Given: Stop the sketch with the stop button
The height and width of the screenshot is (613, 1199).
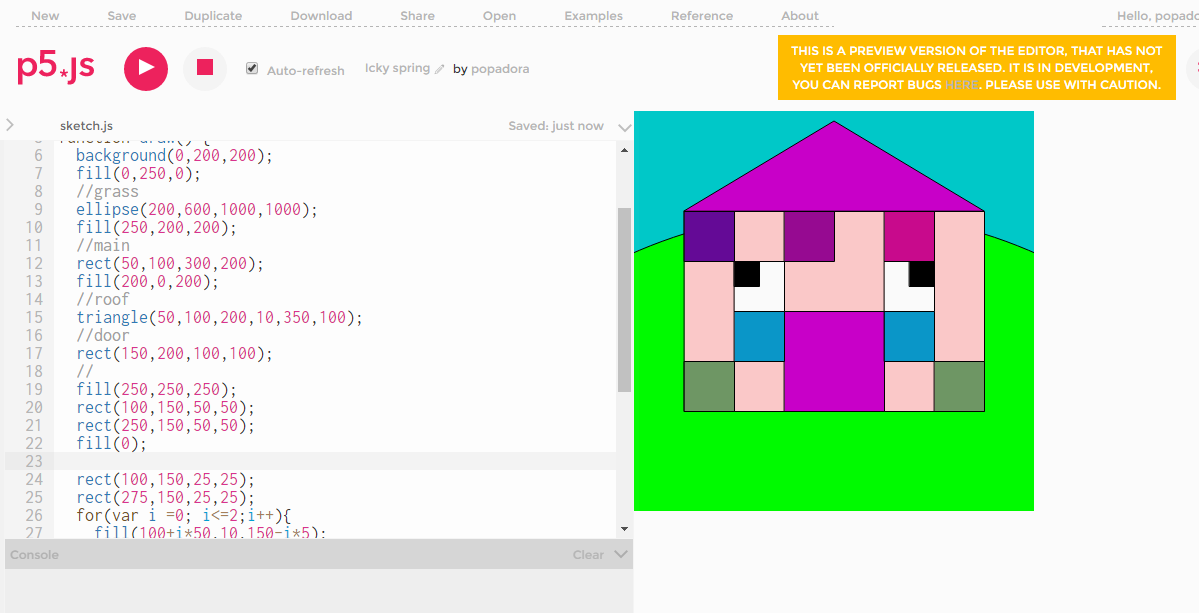Looking at the screenshot, I should 205,68.
